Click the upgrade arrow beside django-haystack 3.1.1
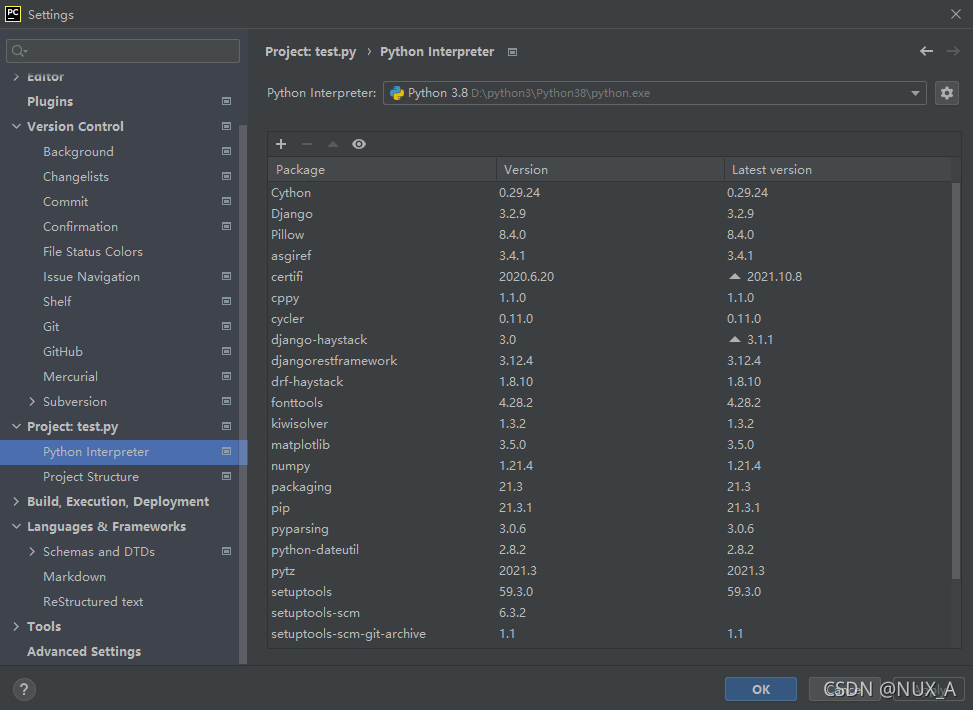973x710 pixels. point(735,339)
